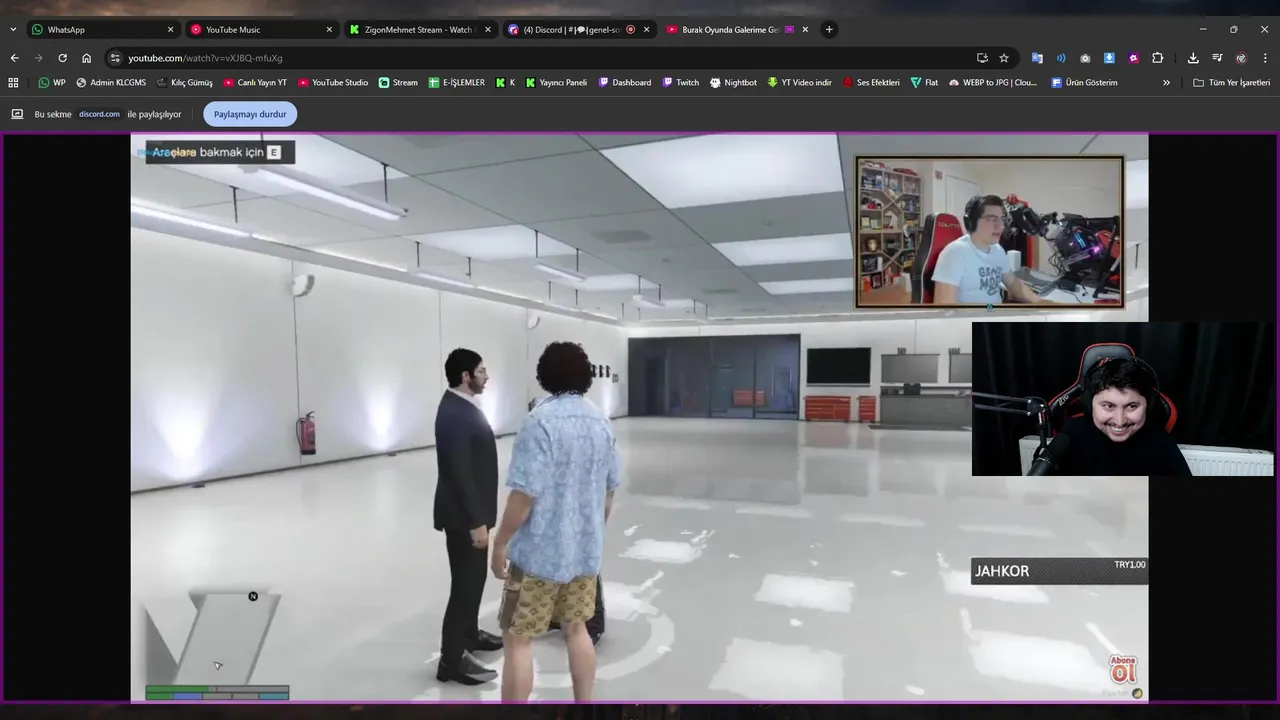
Task: Show browser downloads
Action: (1193, 58)
